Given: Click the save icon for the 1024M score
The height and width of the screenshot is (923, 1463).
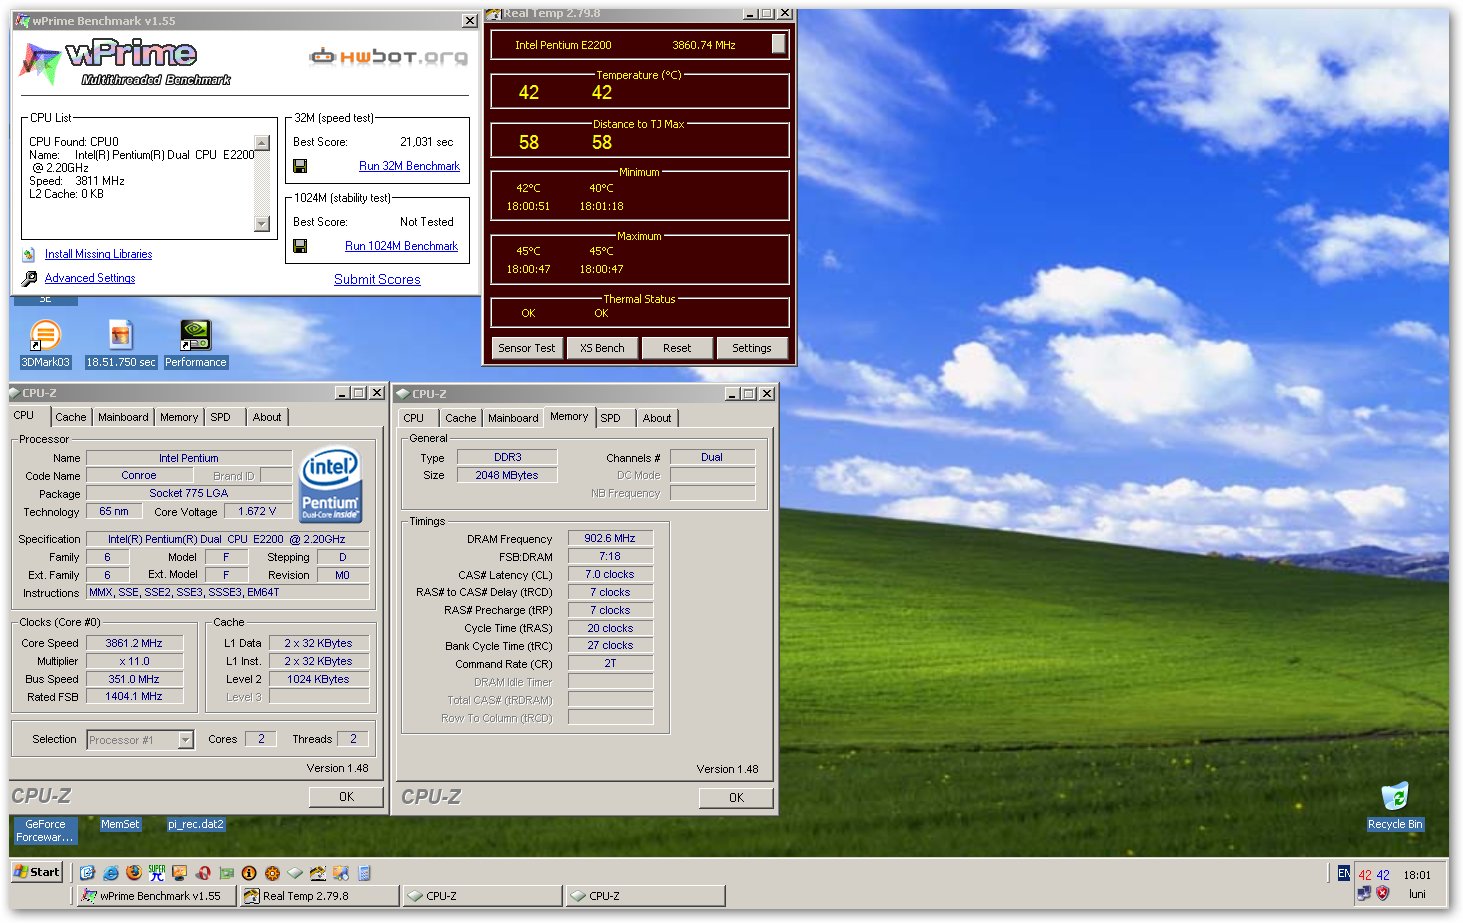Looking at the screenshot, I should coord(300,246).
